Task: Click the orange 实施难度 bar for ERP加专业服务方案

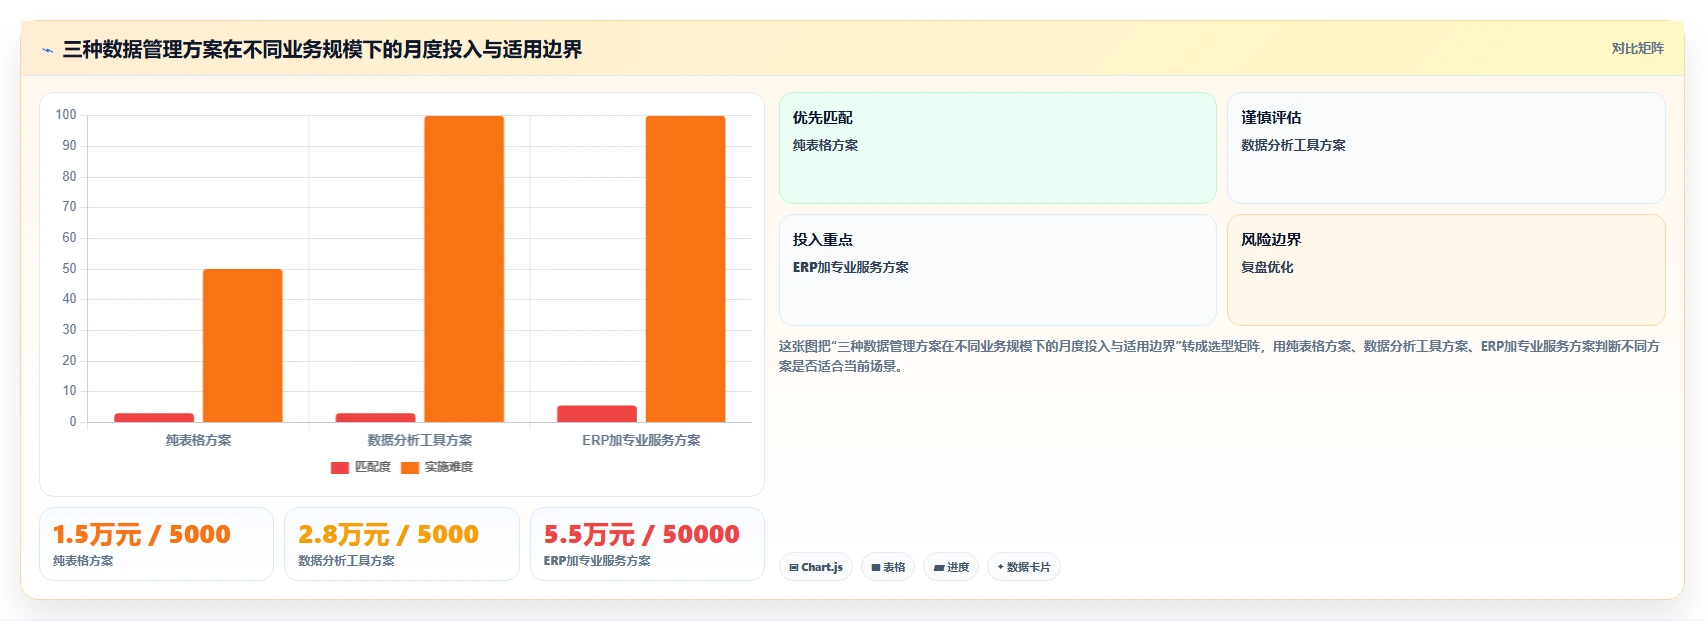Action: (x=685, y=269)
